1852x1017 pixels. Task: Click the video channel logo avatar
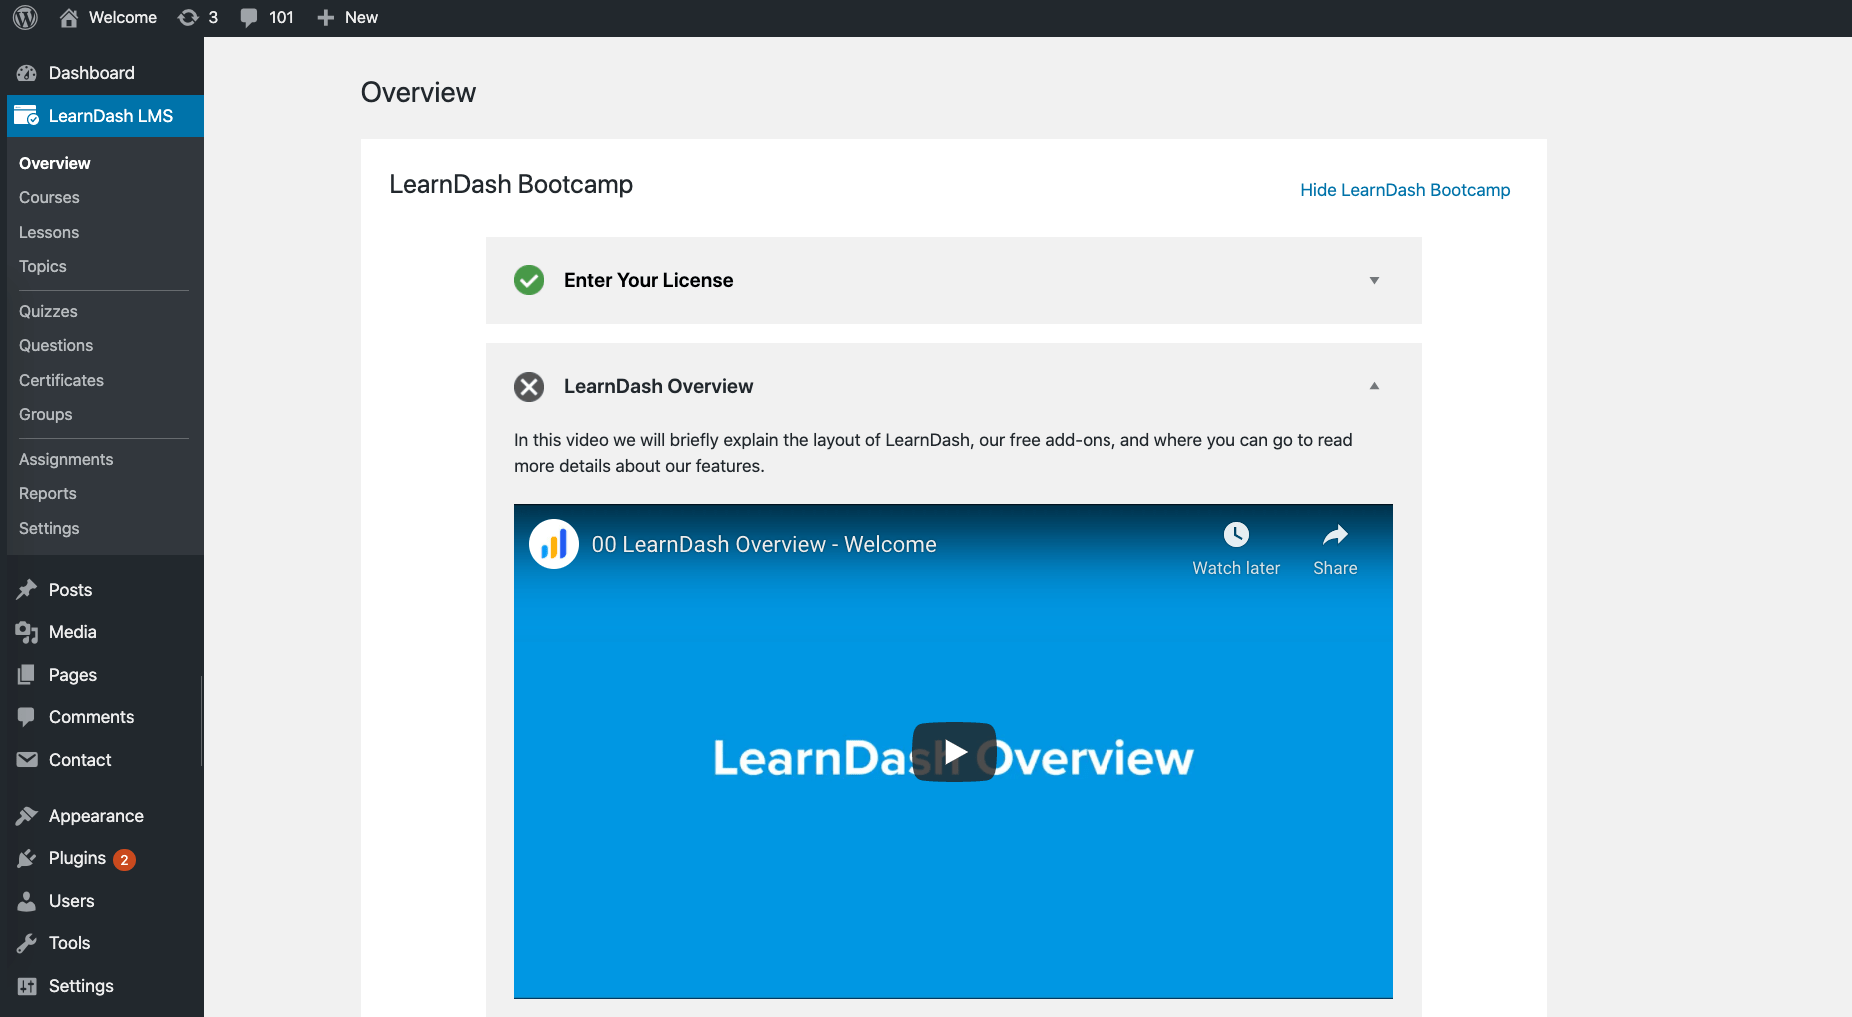pyautogui.click(x=554, y=544)
